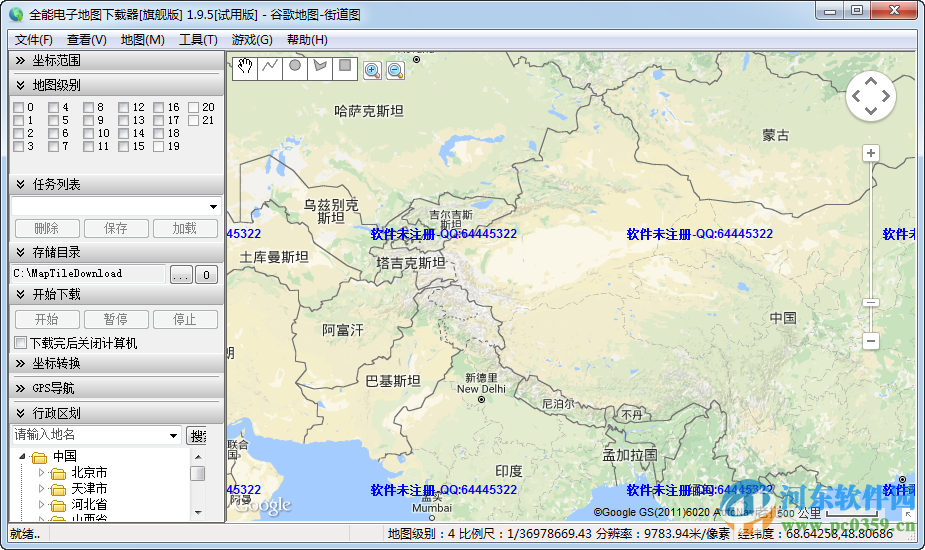The image size is (925, 550).
Task: Select the polyline drawing tool
Action: (270, 67)
